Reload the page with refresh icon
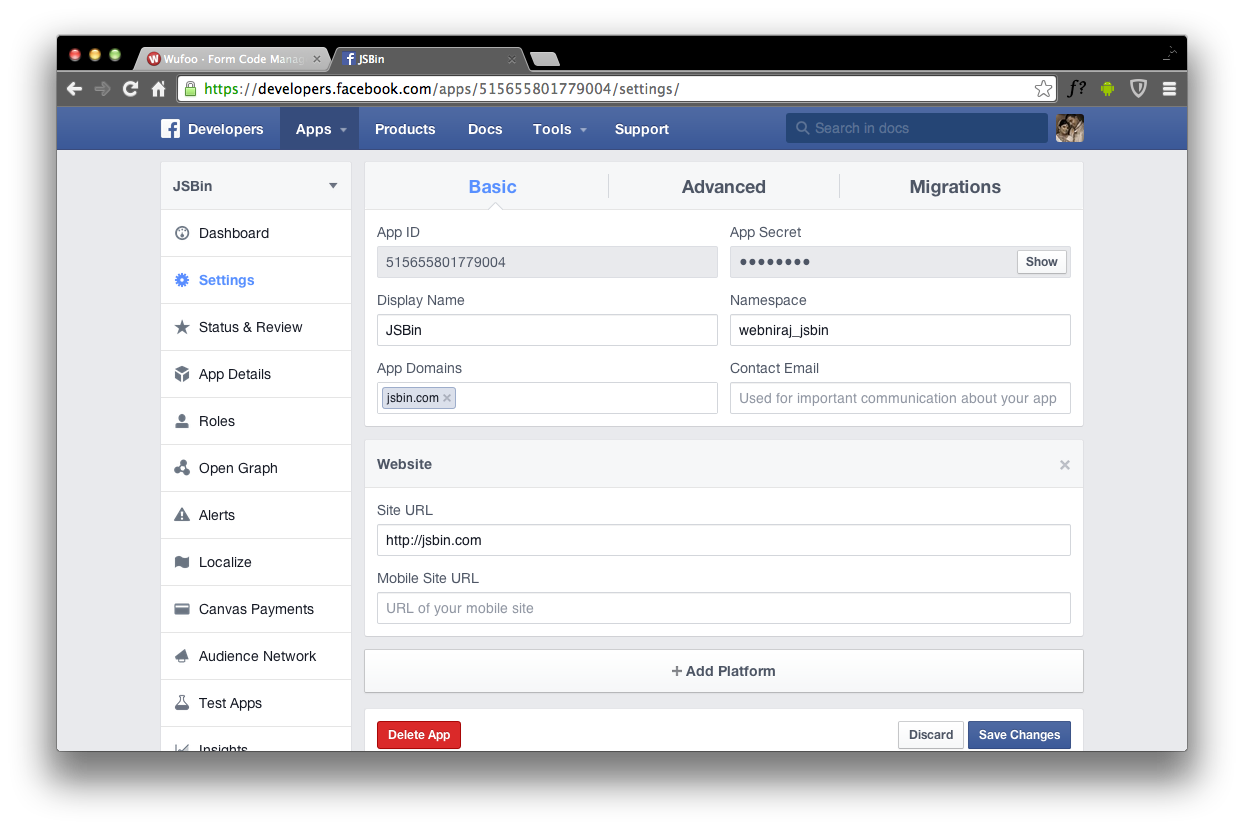Image resolution: width=1244 pixels, height=830 pixels. 130,89
